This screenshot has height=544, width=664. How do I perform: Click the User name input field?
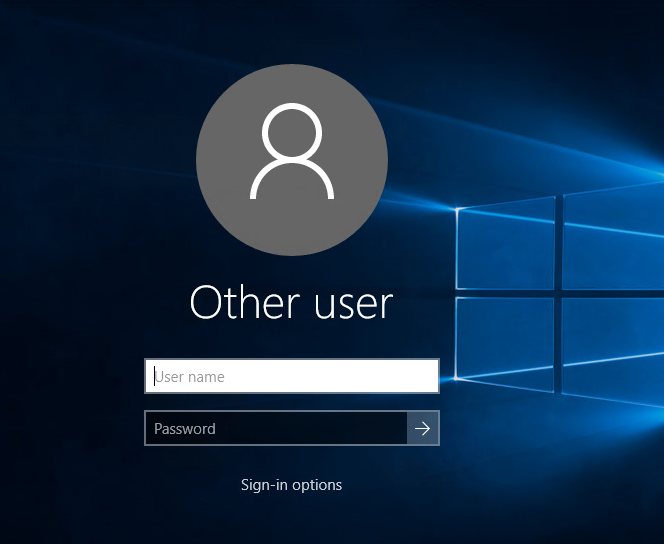point(292,376)
